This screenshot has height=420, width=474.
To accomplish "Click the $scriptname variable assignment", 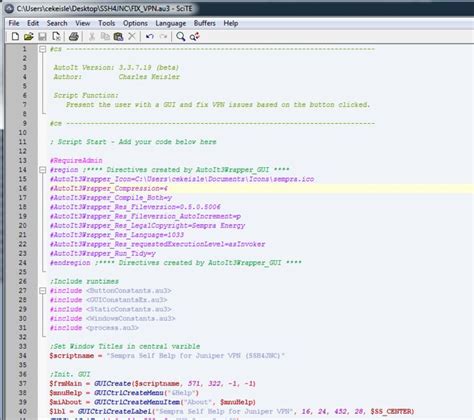I will click(x=167, y=356).
